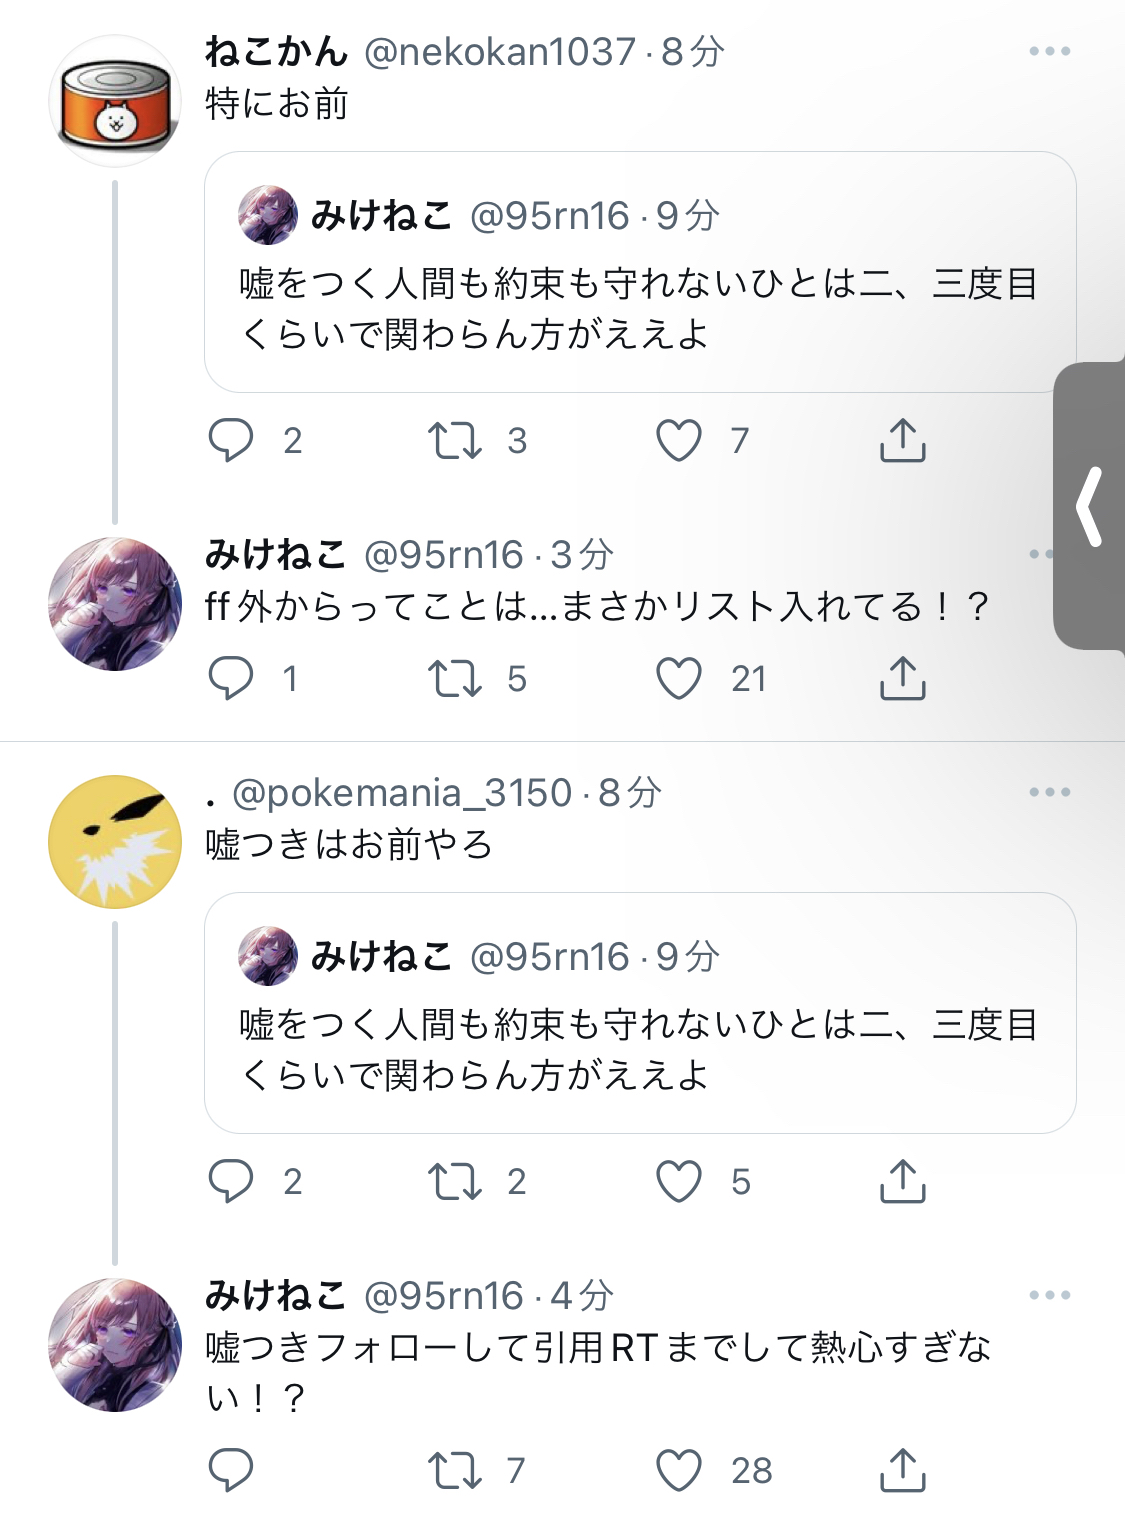The width and height of the screenshot is (1125, 1531).
Task: Open the @pokemania_3150 profile handle
Action: pyautogui.click(x=402, y=793)
